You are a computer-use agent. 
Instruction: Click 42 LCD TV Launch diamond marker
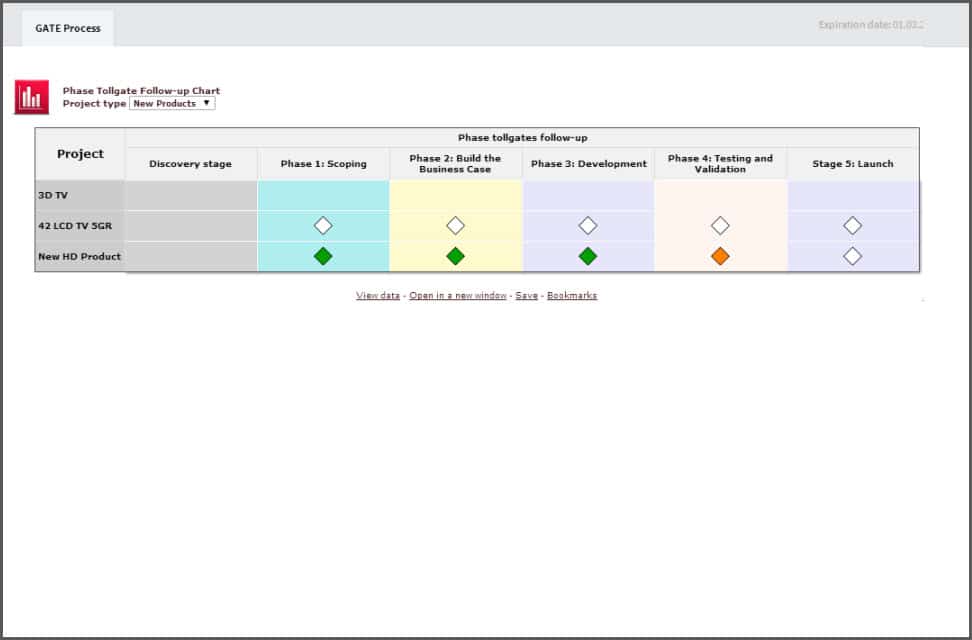tap(852, 226)
